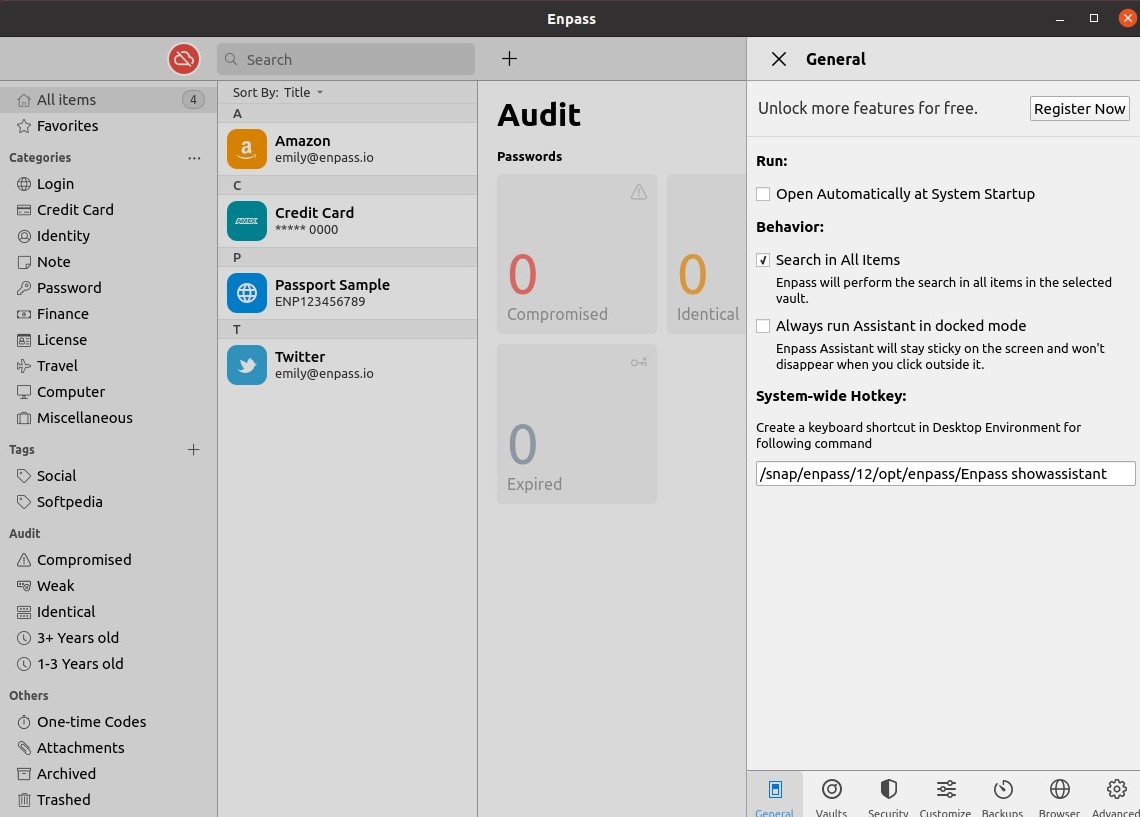This screenshot has width=1140, height=817.
Task: Click the Expired passwords audit card
Action: (x=577, y=424)
